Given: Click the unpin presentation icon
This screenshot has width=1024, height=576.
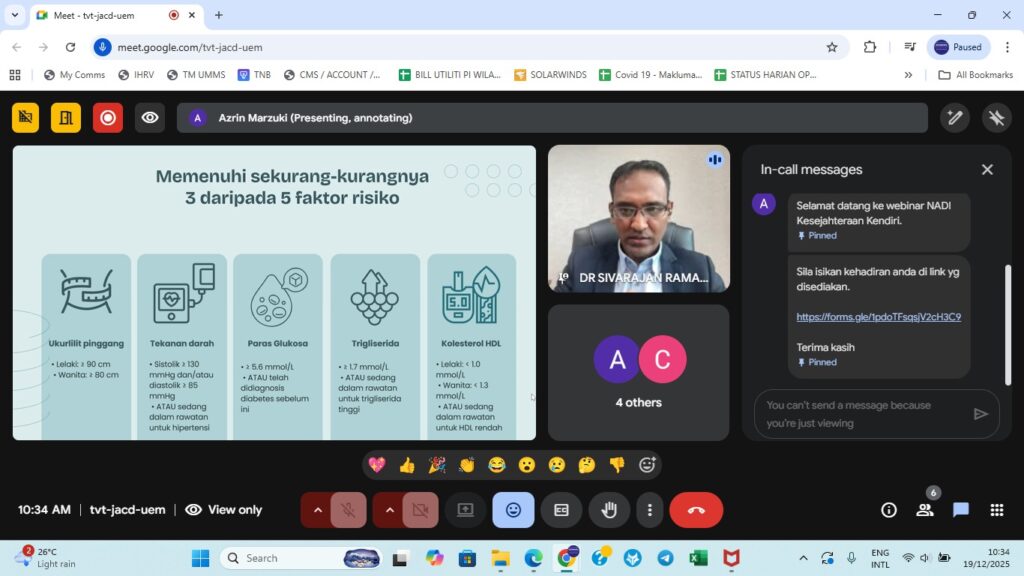Looking at the screenshot, I should tap(996, 118).
